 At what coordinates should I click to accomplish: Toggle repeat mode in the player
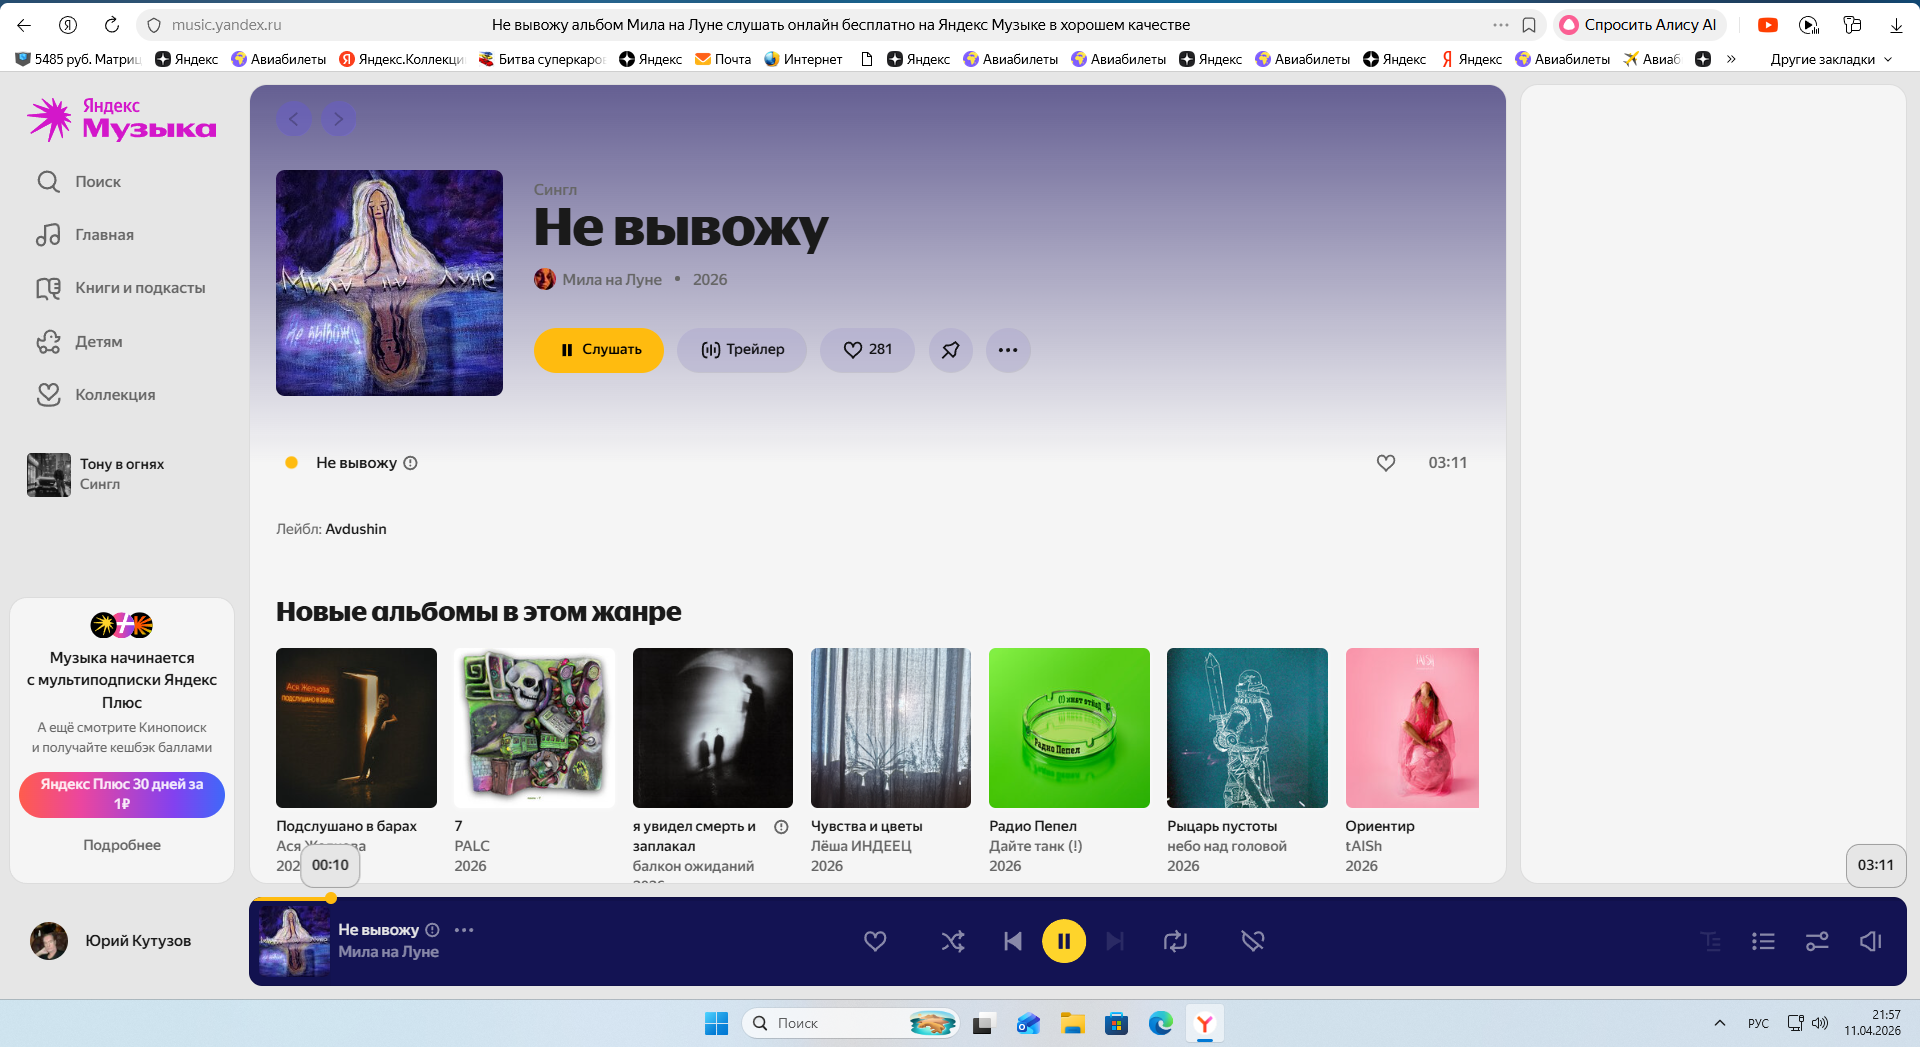1175,941
